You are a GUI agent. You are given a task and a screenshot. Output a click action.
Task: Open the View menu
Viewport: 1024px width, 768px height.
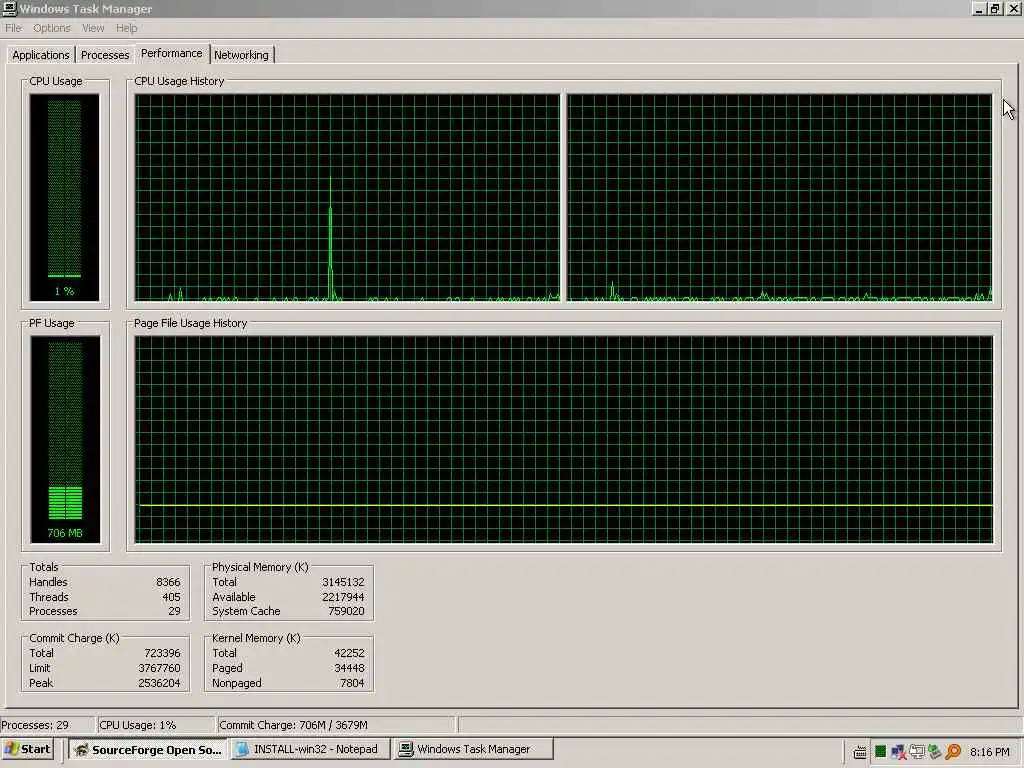coord(93,28)
